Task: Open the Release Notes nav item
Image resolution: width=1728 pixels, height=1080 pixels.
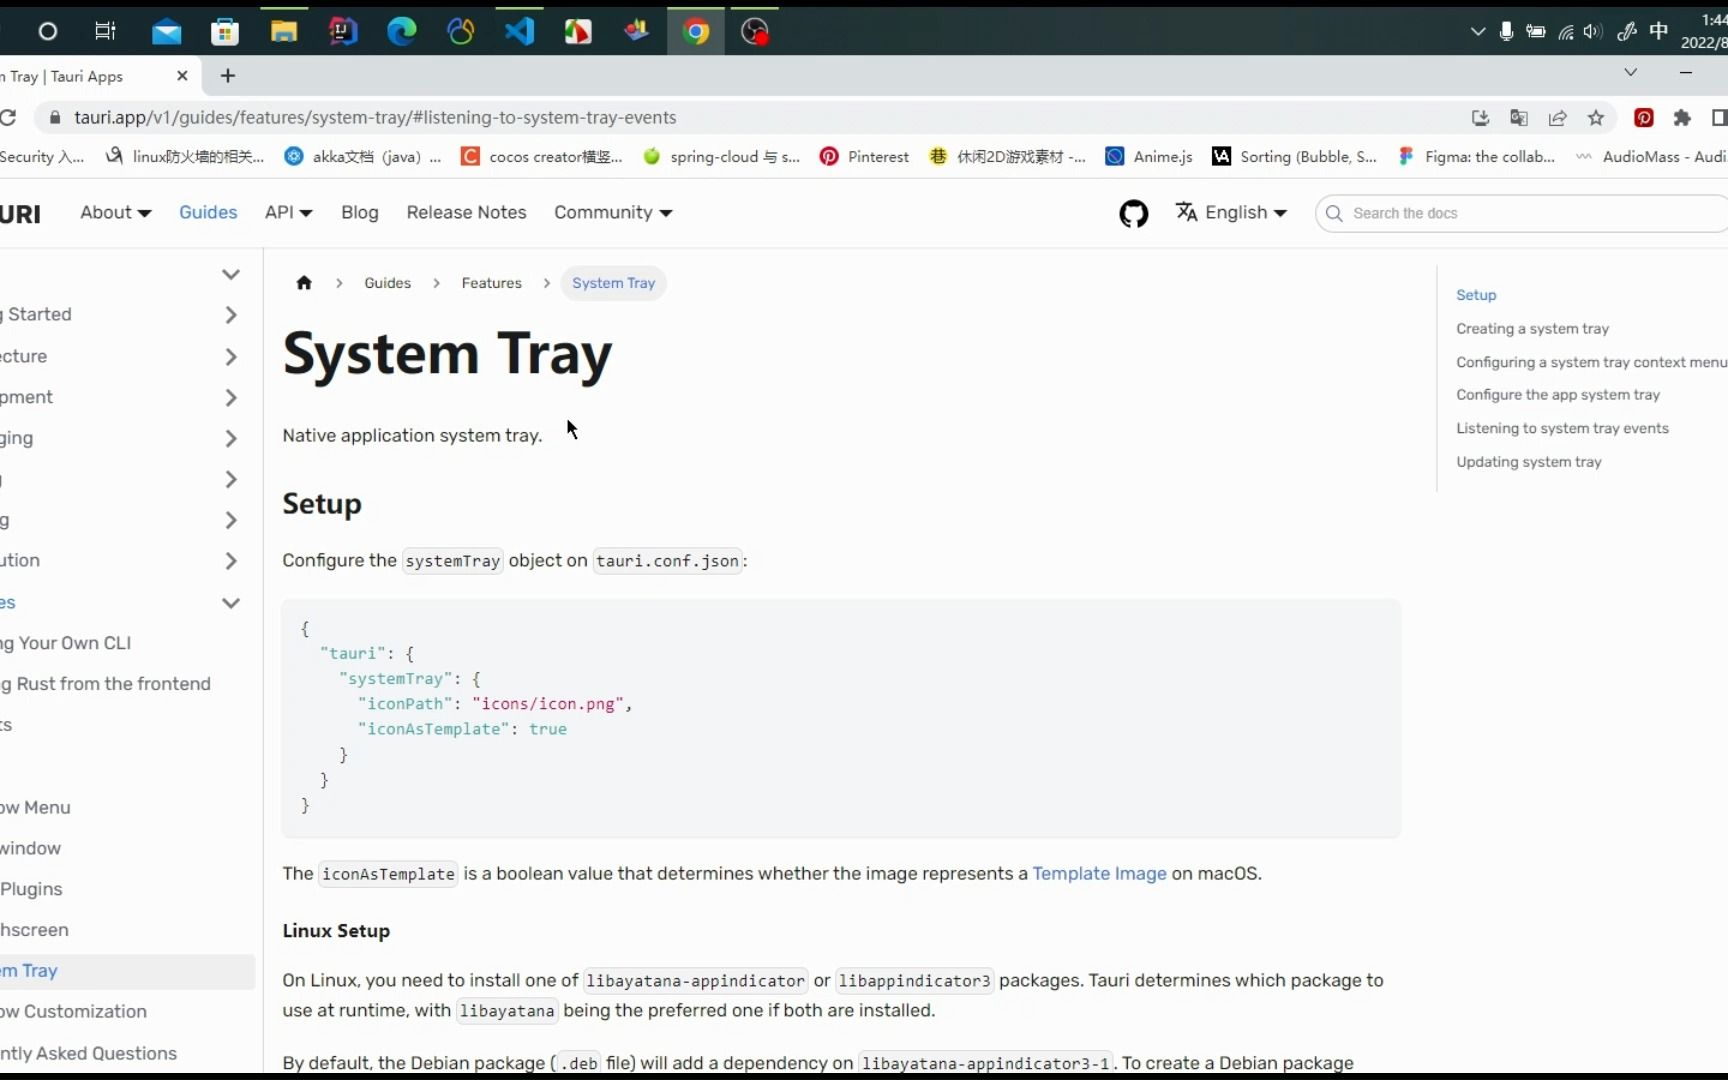Action: (x=466, y=212)
